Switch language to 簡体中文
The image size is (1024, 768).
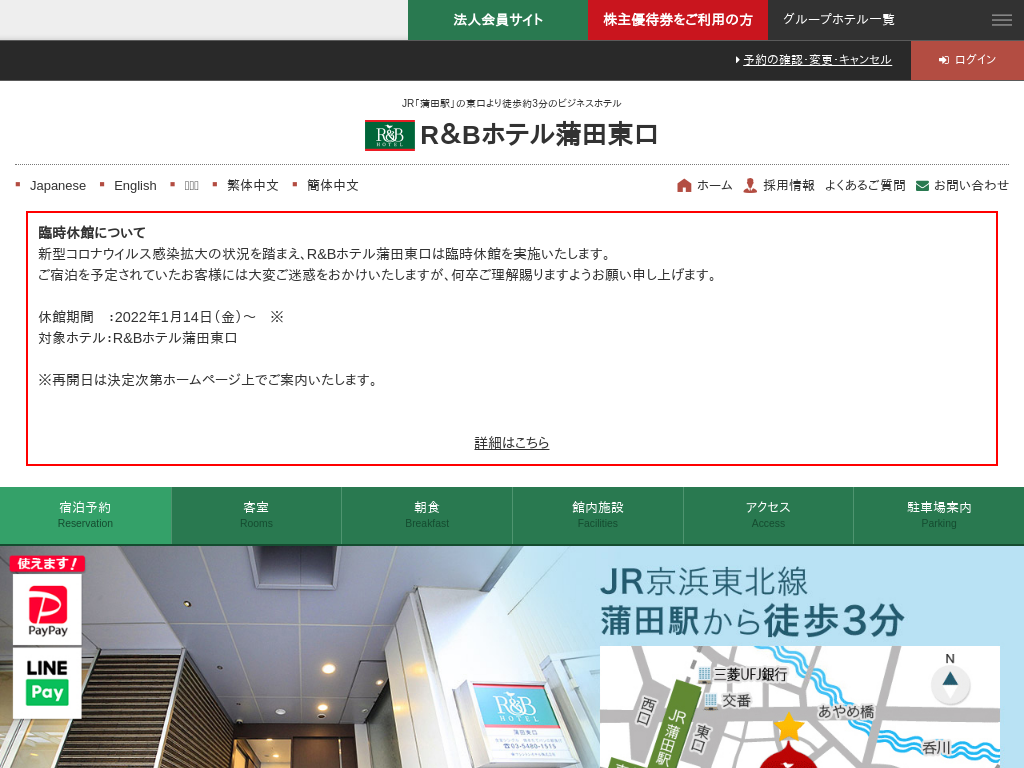(x=333, y=185)
